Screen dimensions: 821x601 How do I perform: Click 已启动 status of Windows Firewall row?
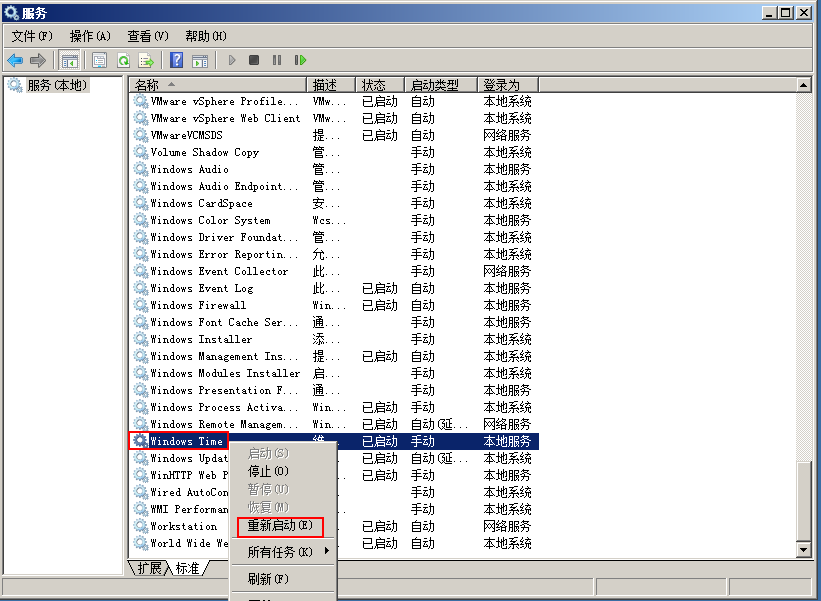pos(380,305)
